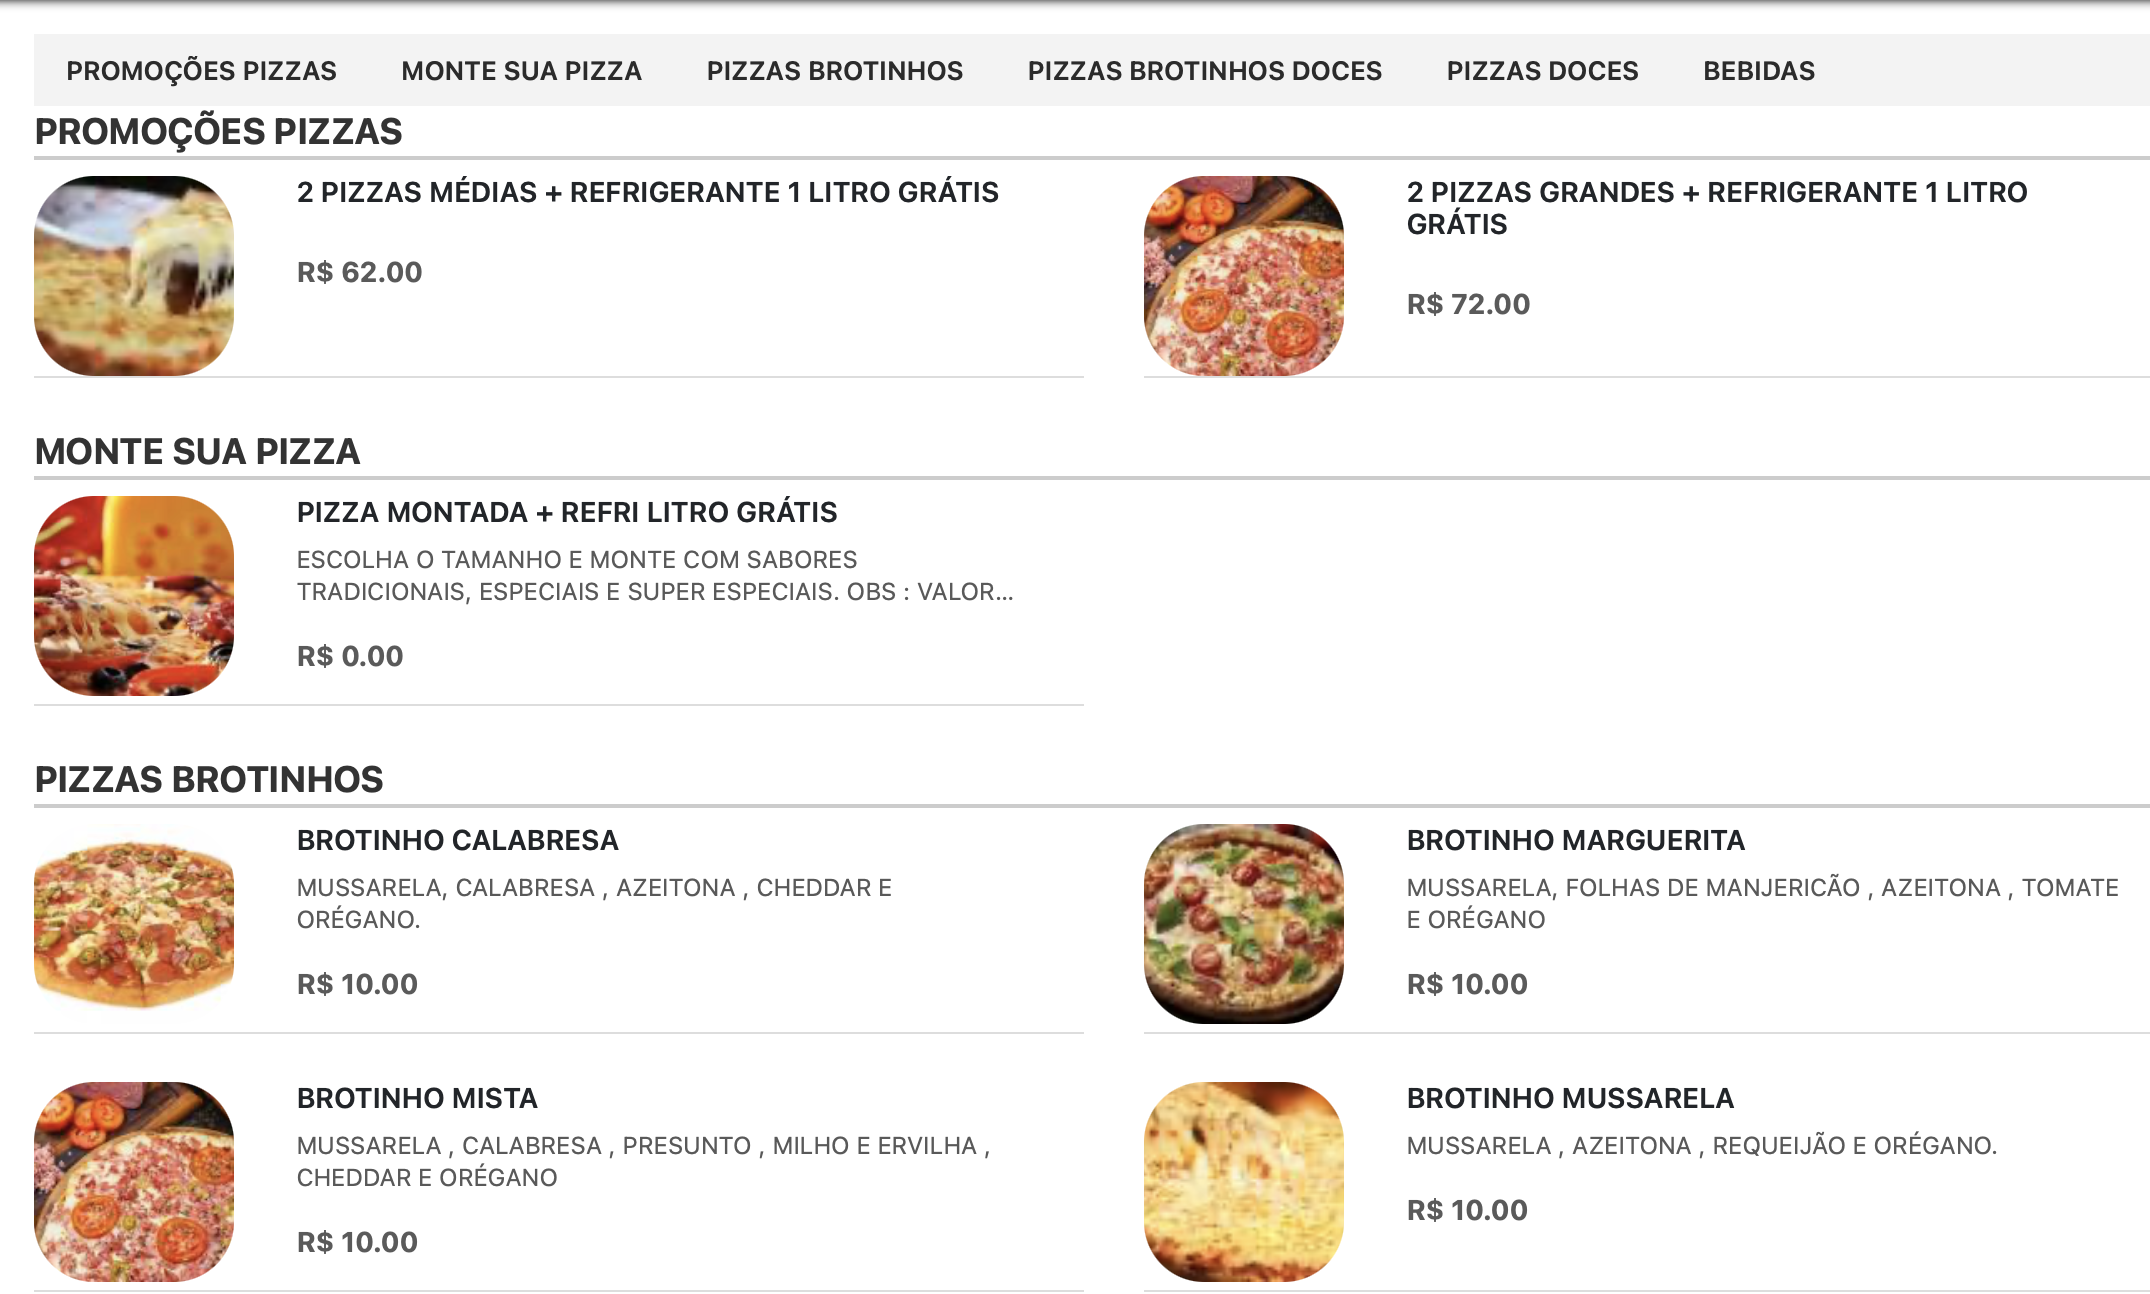Go to Pizzas Brotinhos tab
The image size is (2150, 1294).
point(834,71)
